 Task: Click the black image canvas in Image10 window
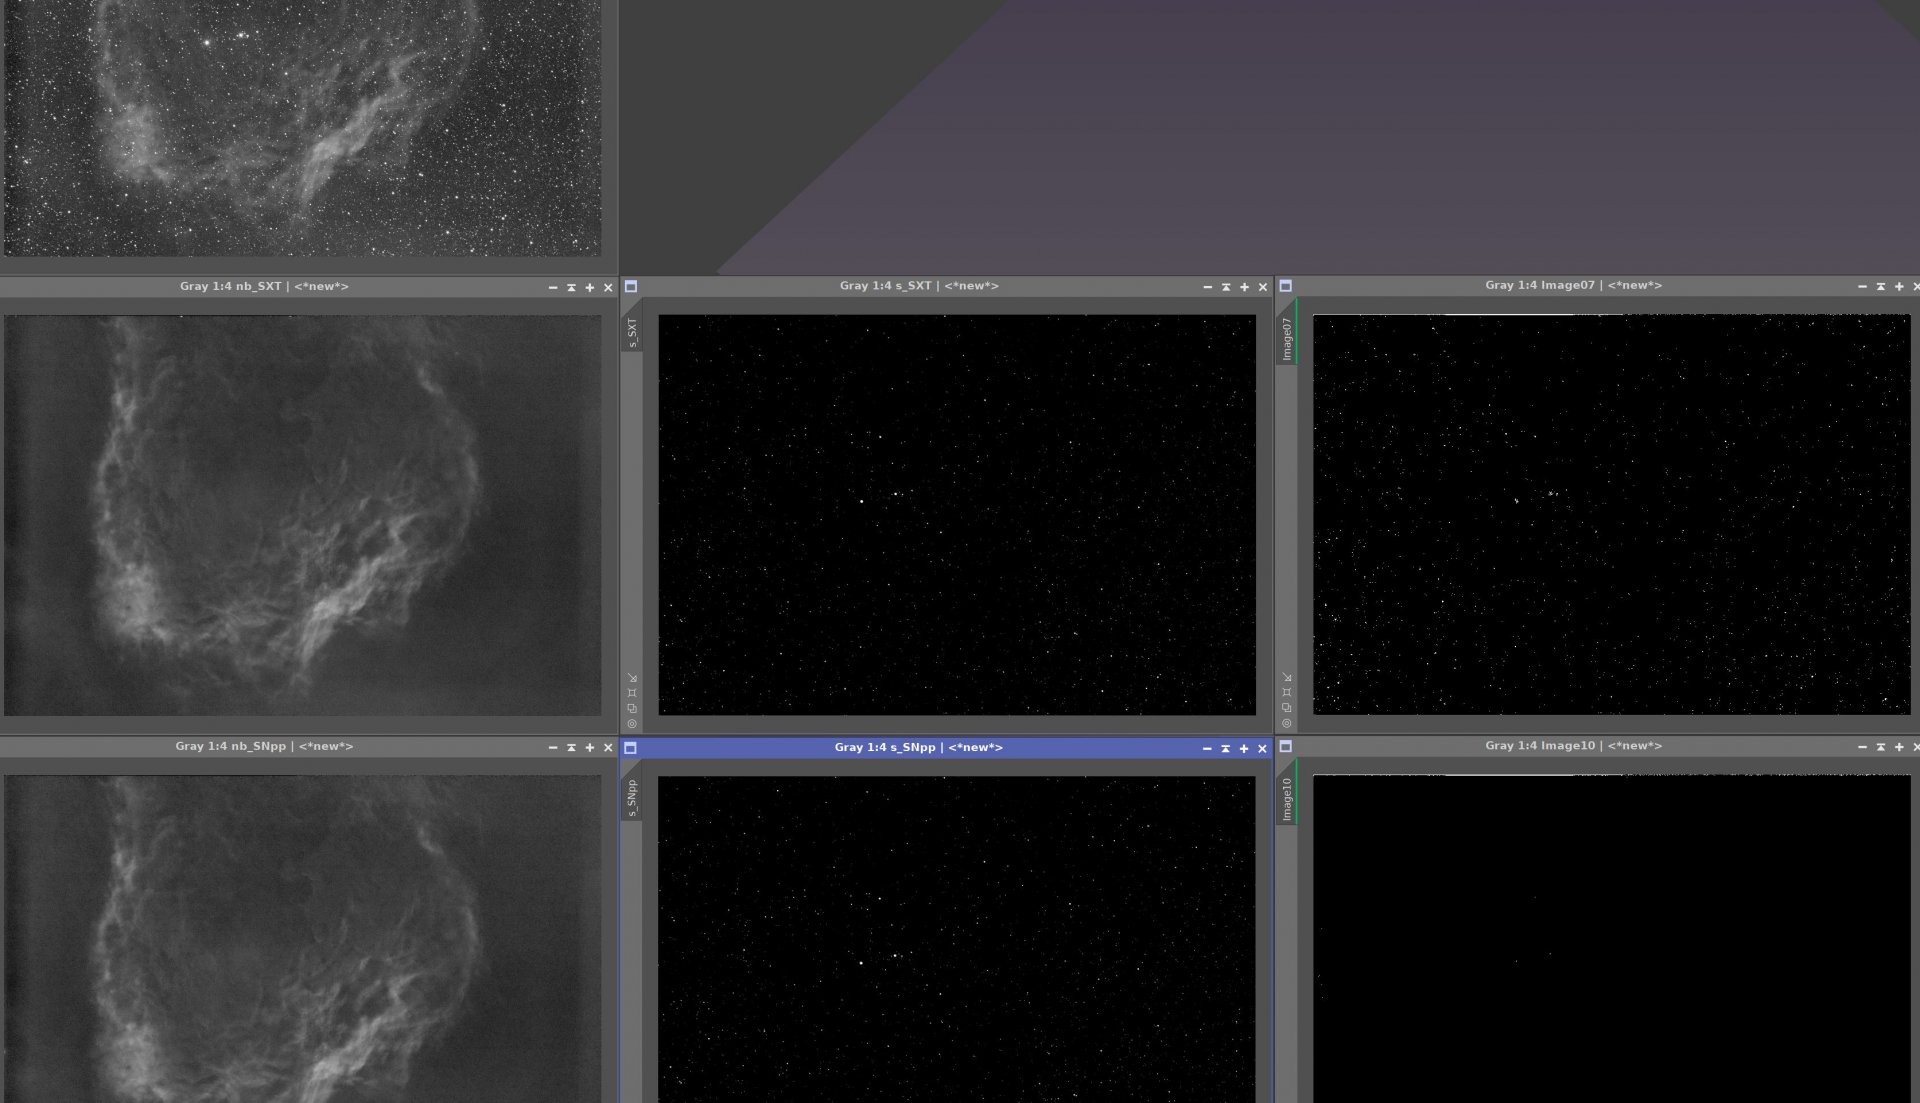point(1611,939)
